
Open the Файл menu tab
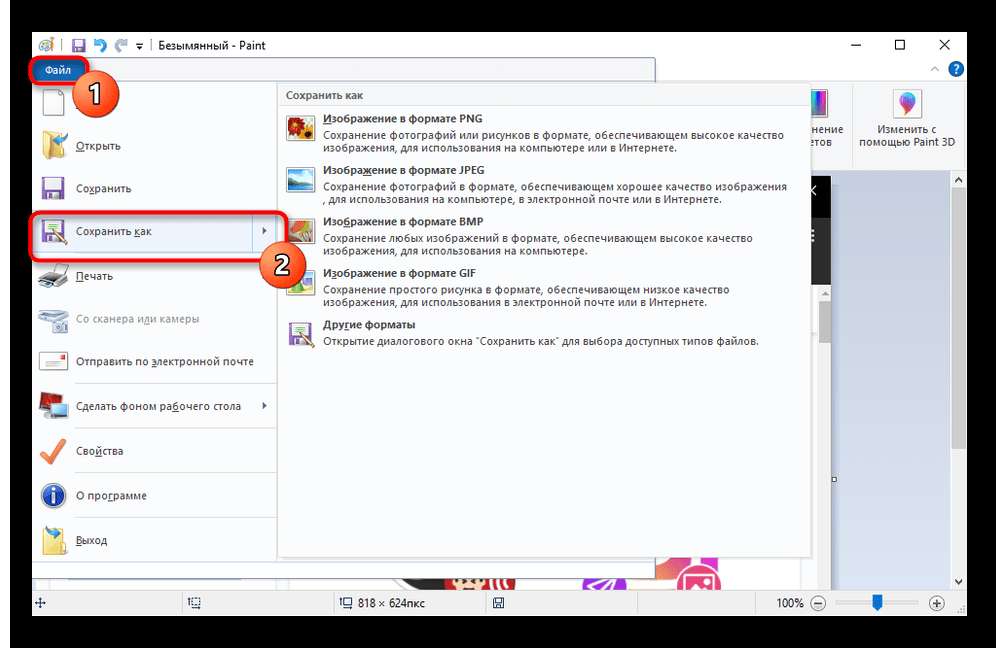coord(58,70)
